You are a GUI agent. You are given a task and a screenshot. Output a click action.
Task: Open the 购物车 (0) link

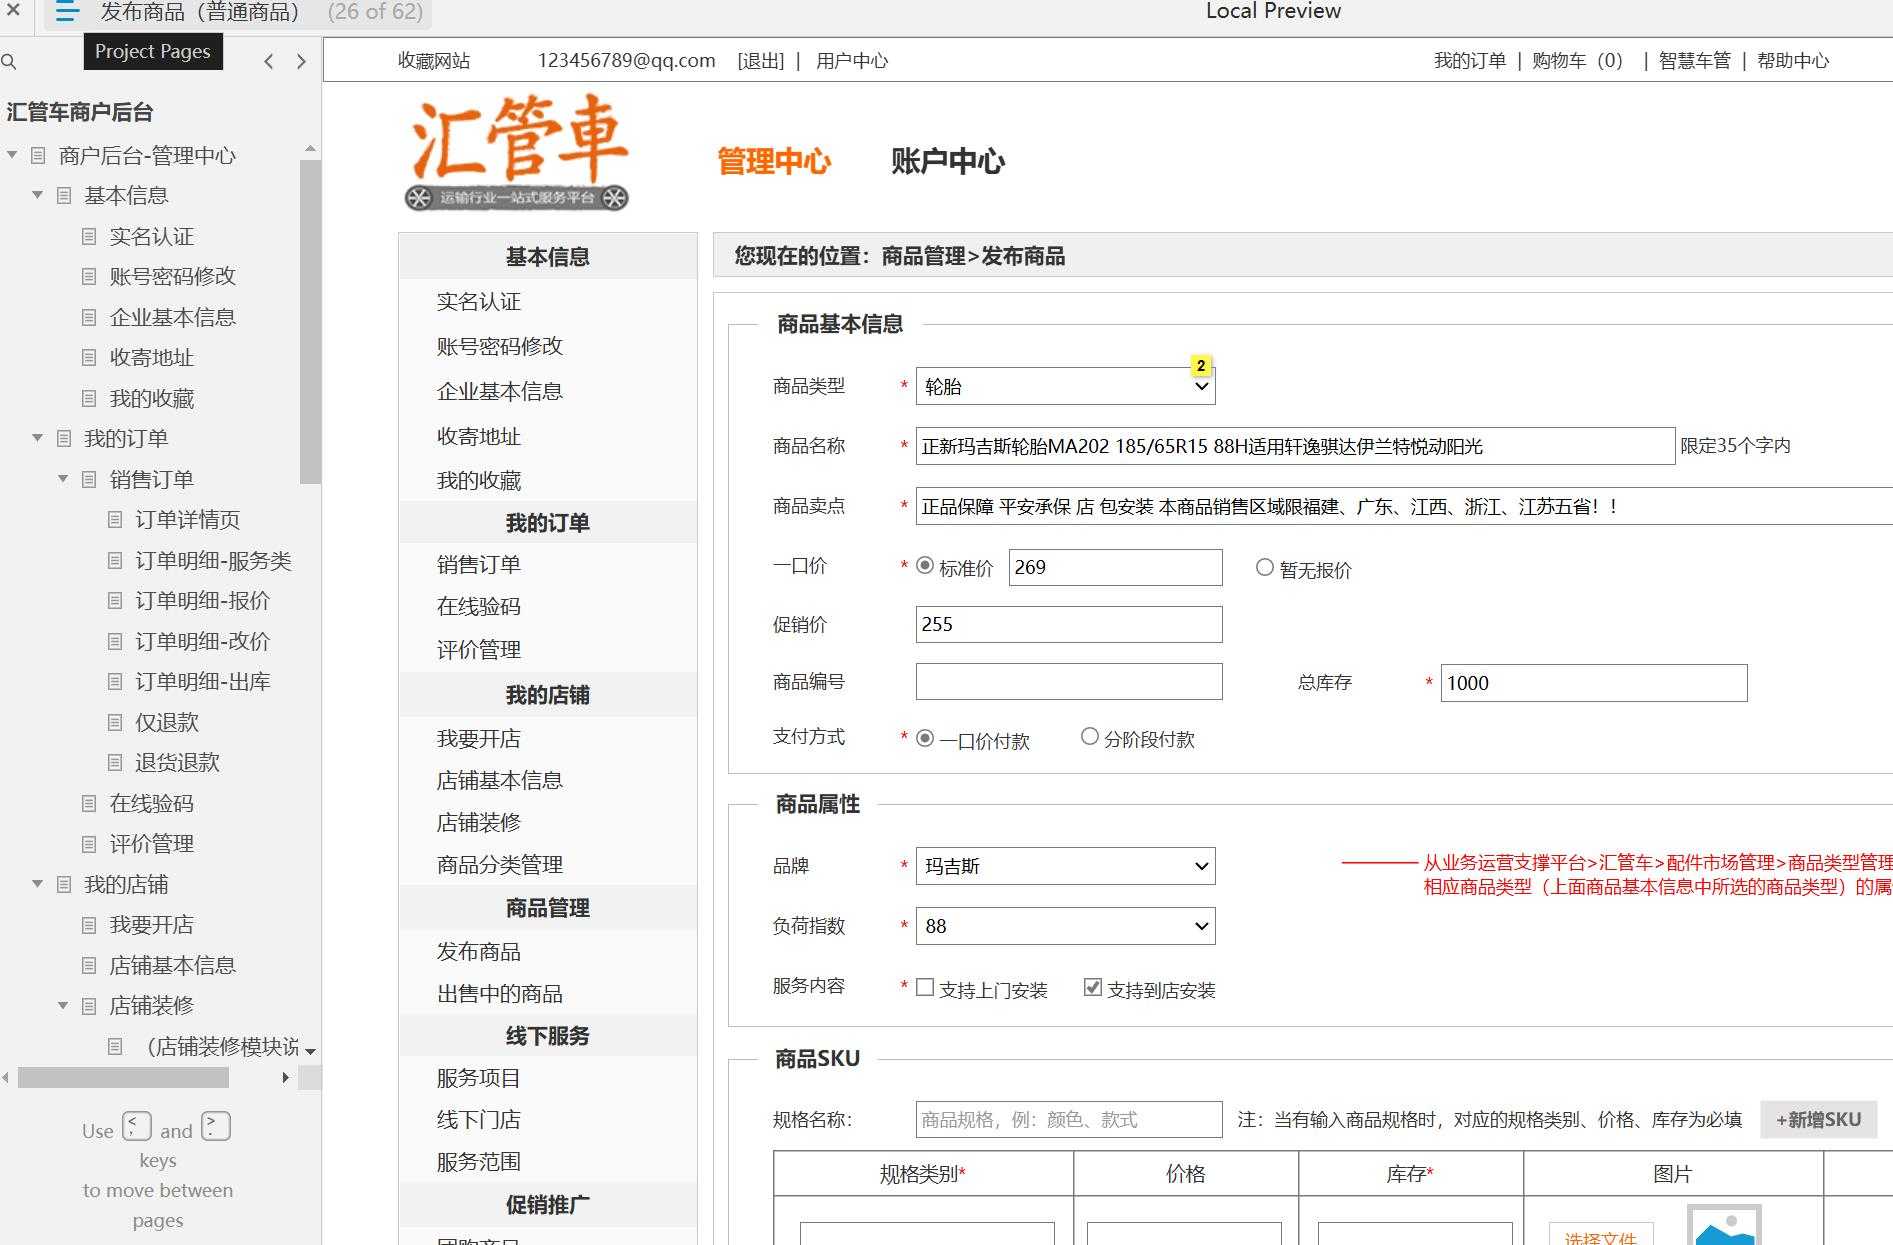click(x=1577, y=61)
